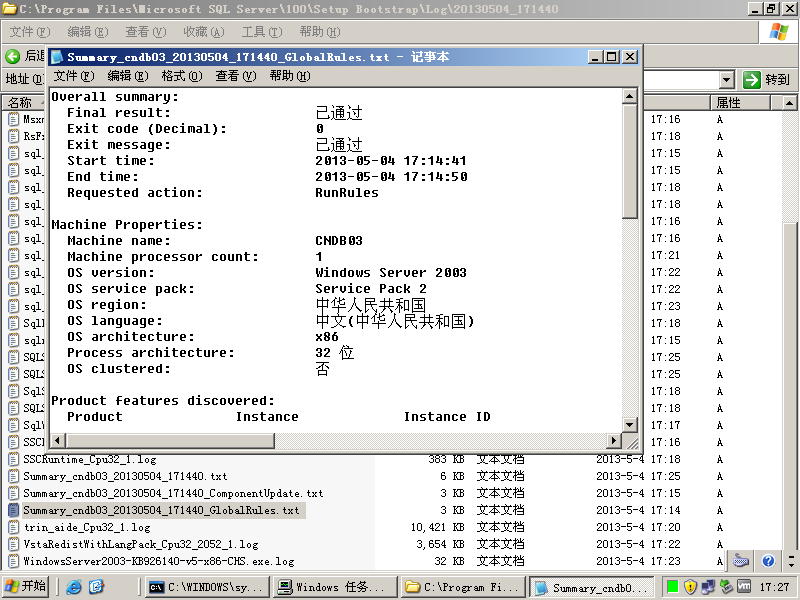Select the trin_aide_Cpu32_1.log file icon

(x=14, y=527)
